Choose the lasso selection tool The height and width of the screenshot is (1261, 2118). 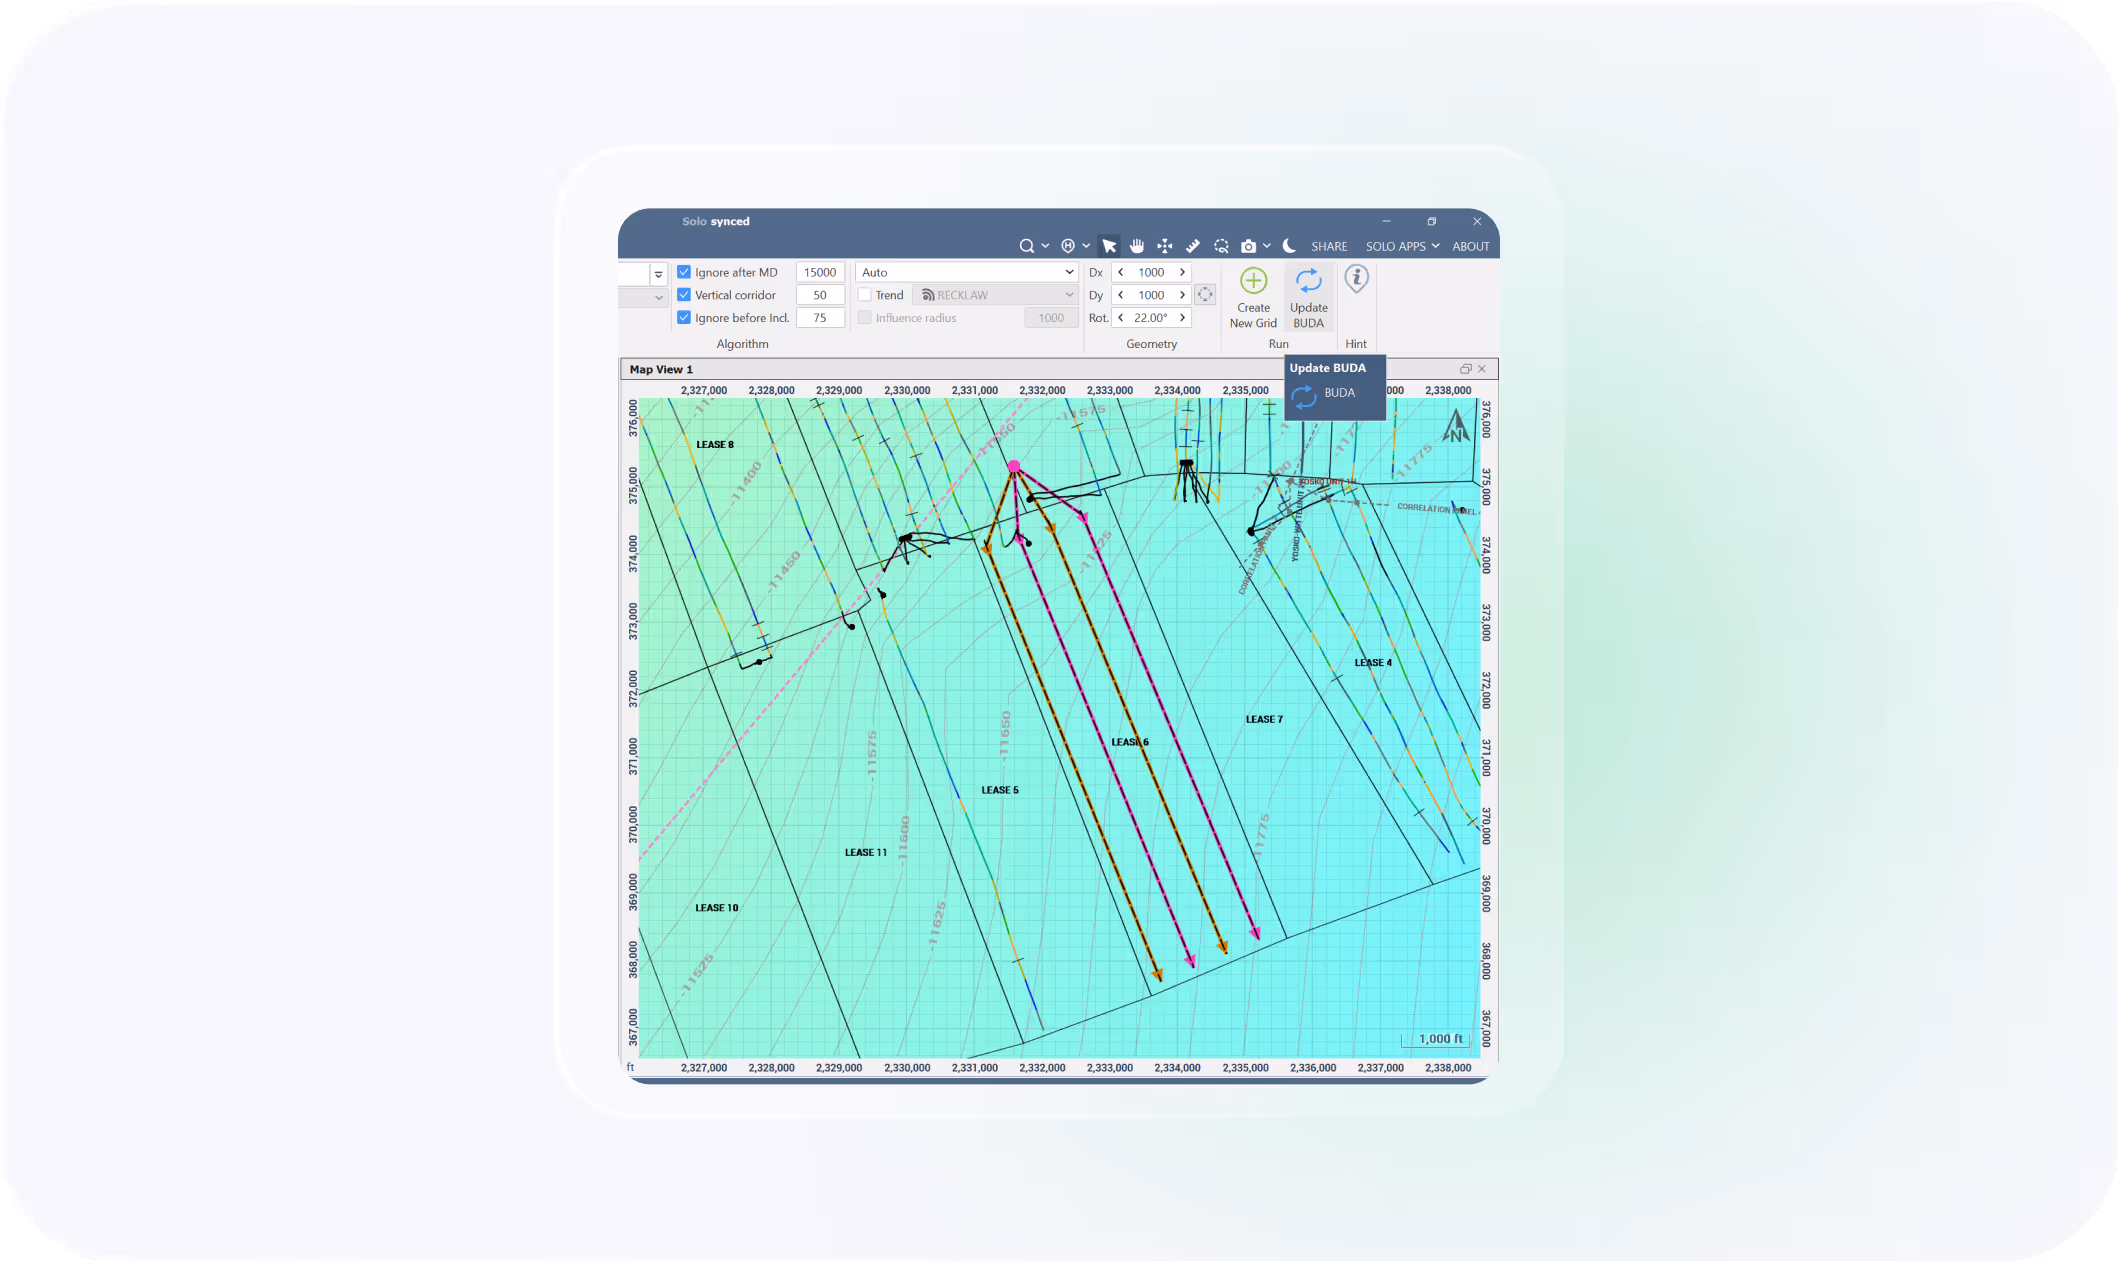(1221, 246)
